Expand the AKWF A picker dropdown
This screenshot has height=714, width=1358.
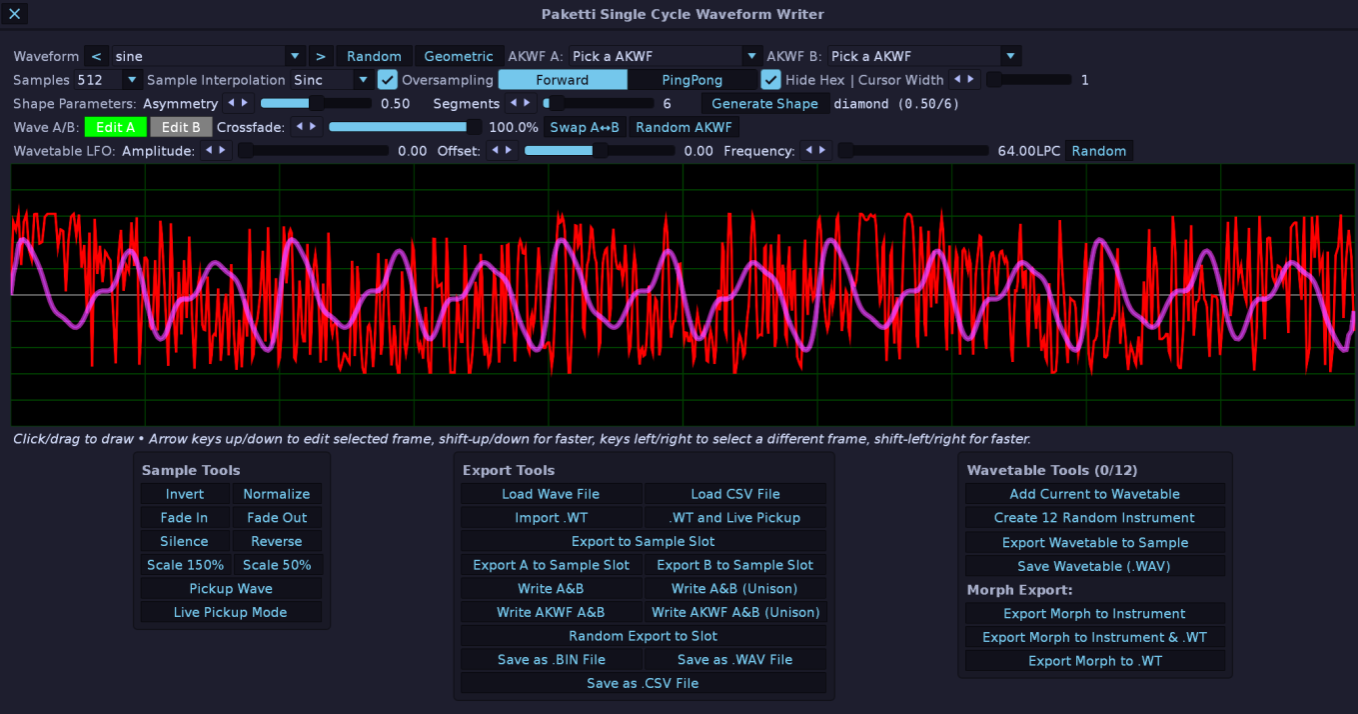pos(665,56)
